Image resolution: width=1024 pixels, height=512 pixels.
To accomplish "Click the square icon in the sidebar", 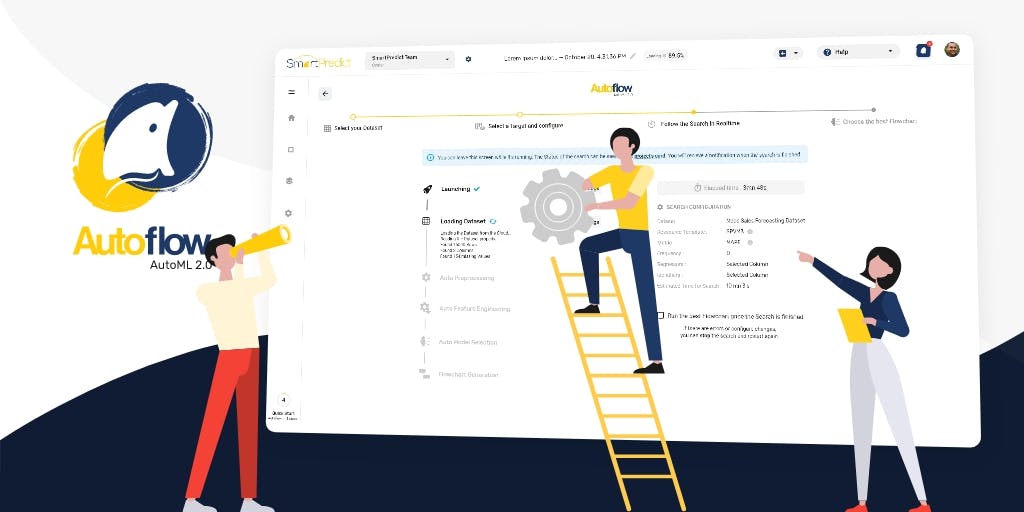I will 291,150.
